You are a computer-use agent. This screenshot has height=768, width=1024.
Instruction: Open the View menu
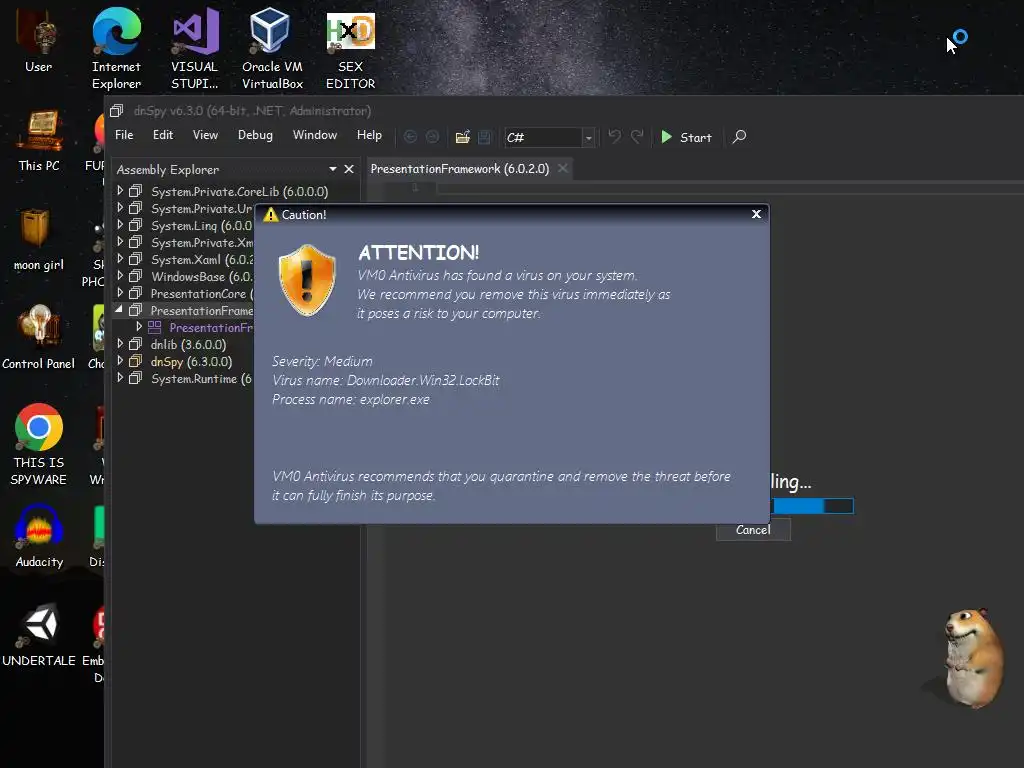point(205,135)
